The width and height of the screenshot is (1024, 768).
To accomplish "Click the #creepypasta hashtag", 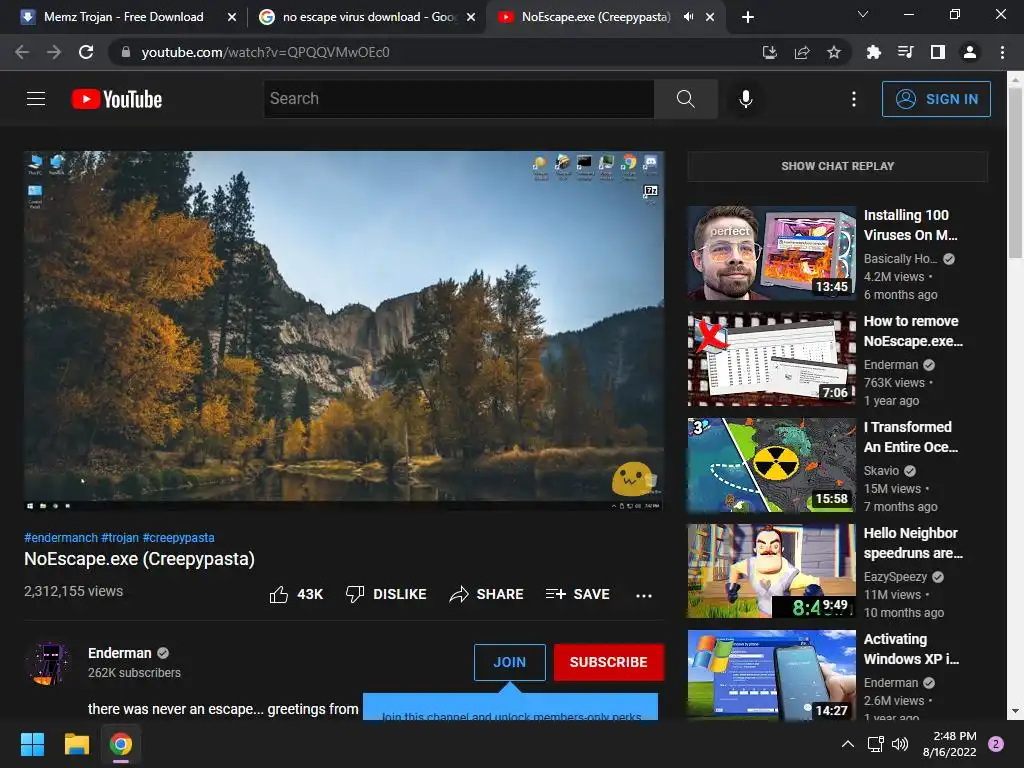I will click(x=178, y=537).
